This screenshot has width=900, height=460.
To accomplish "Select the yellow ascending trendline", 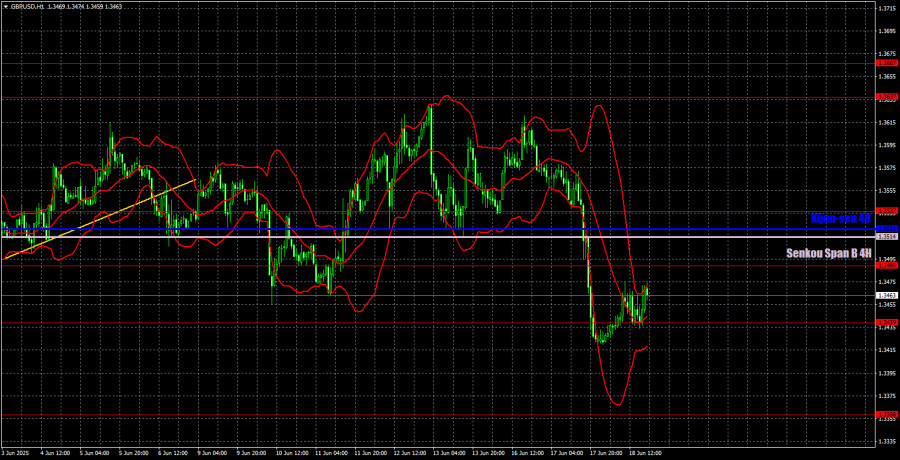I will 99,219.
